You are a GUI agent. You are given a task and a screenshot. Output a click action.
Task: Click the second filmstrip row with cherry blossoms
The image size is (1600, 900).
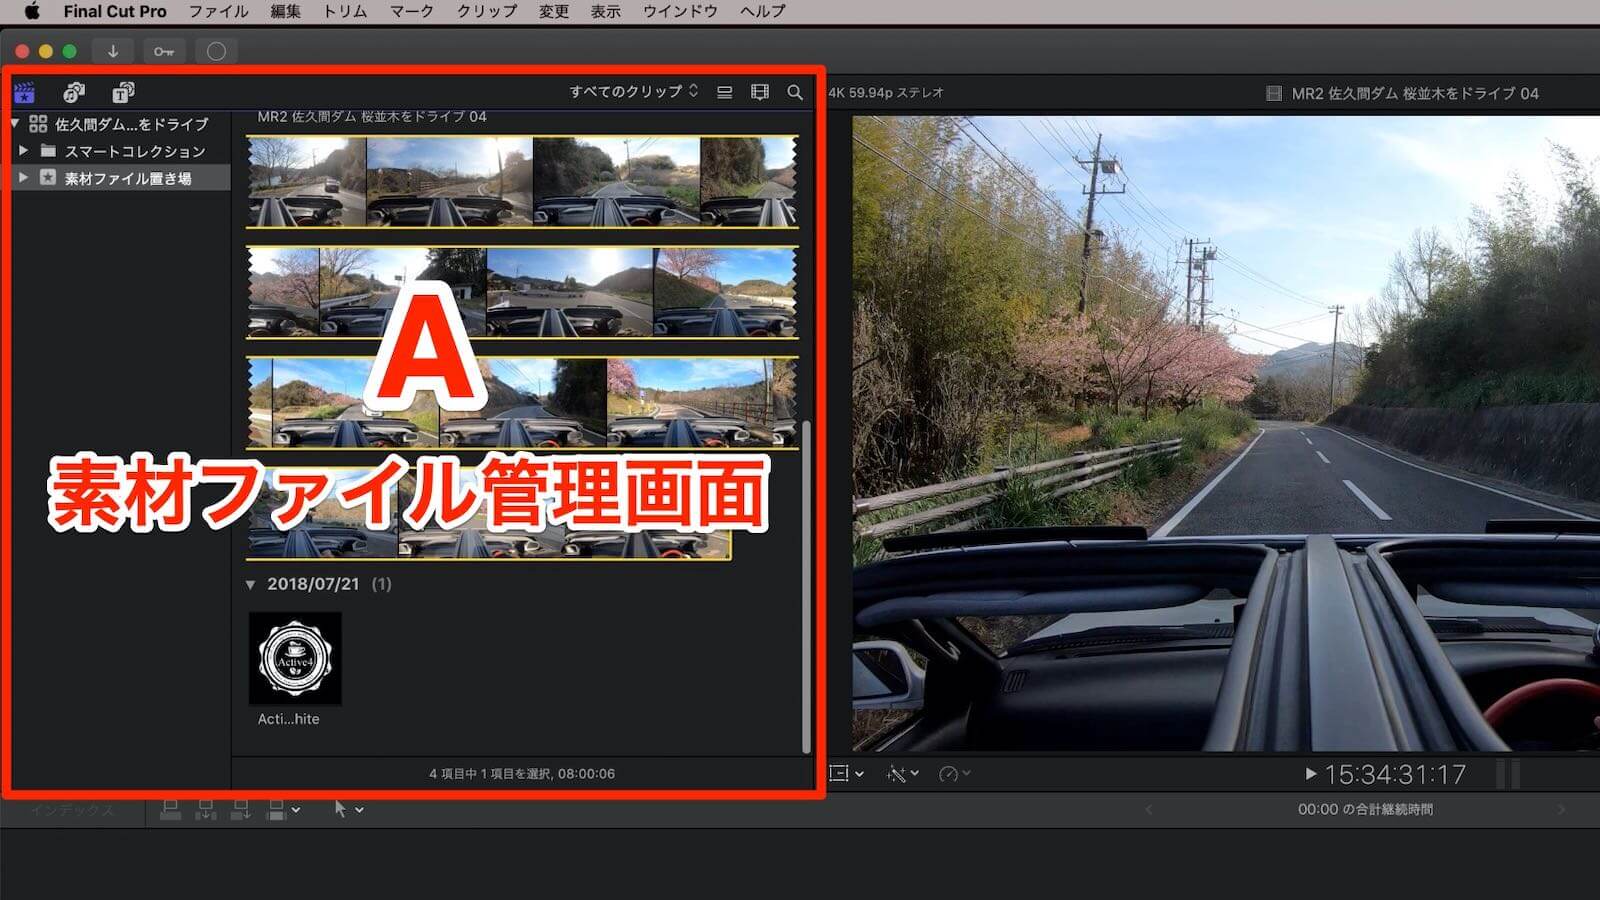pyautogui.click(x=522, y=292)
